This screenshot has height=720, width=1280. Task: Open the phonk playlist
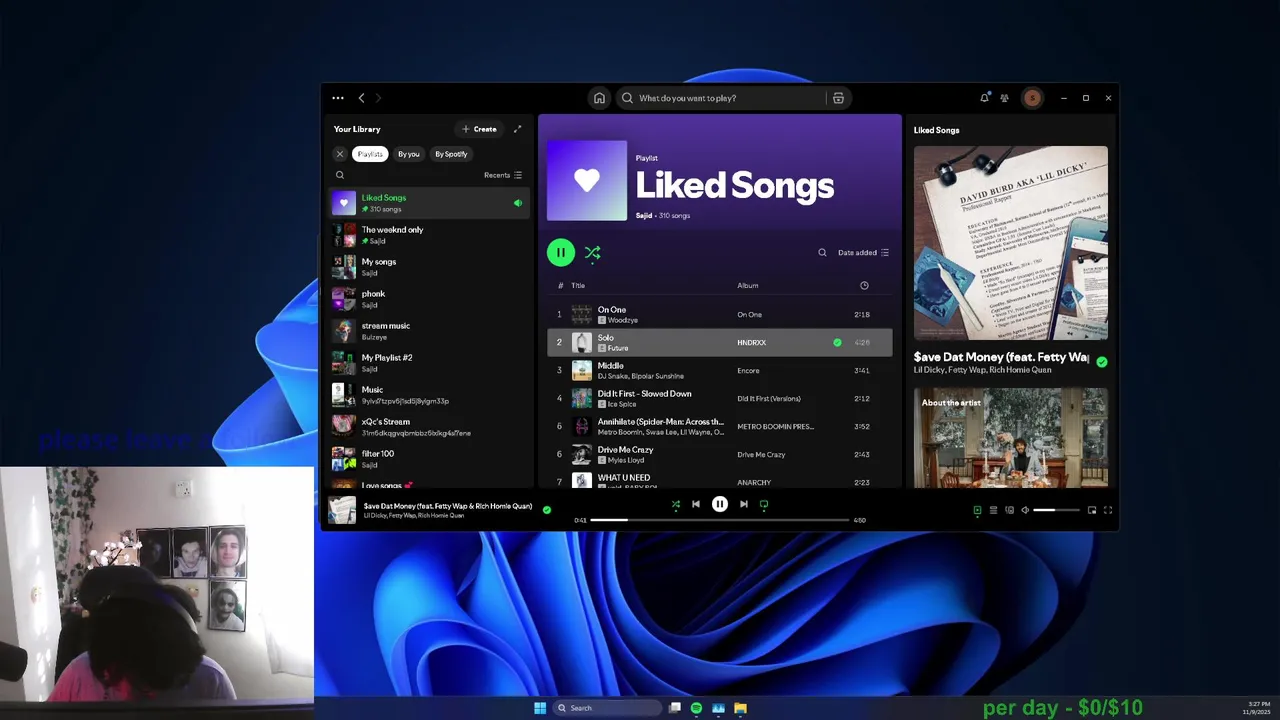(430, 299)
